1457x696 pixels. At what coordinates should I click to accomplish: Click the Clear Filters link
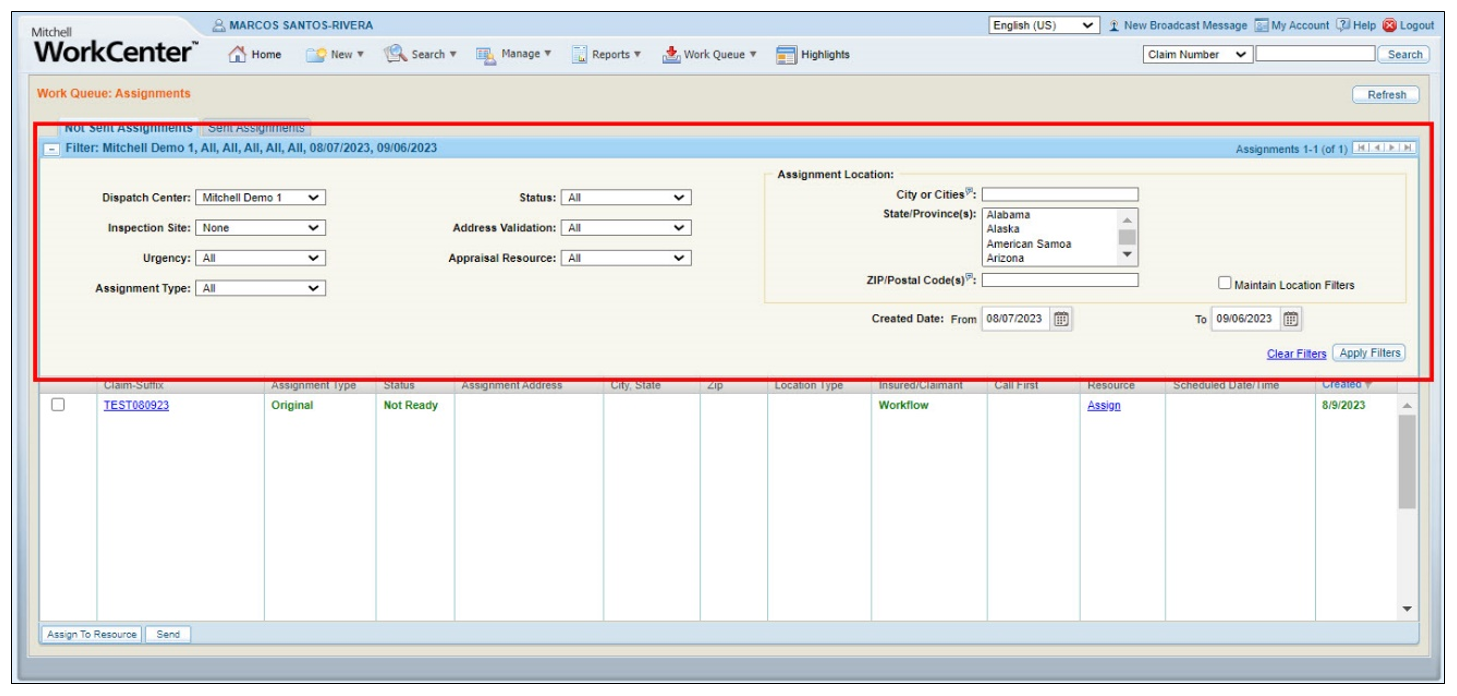[x=1296, y=354]
